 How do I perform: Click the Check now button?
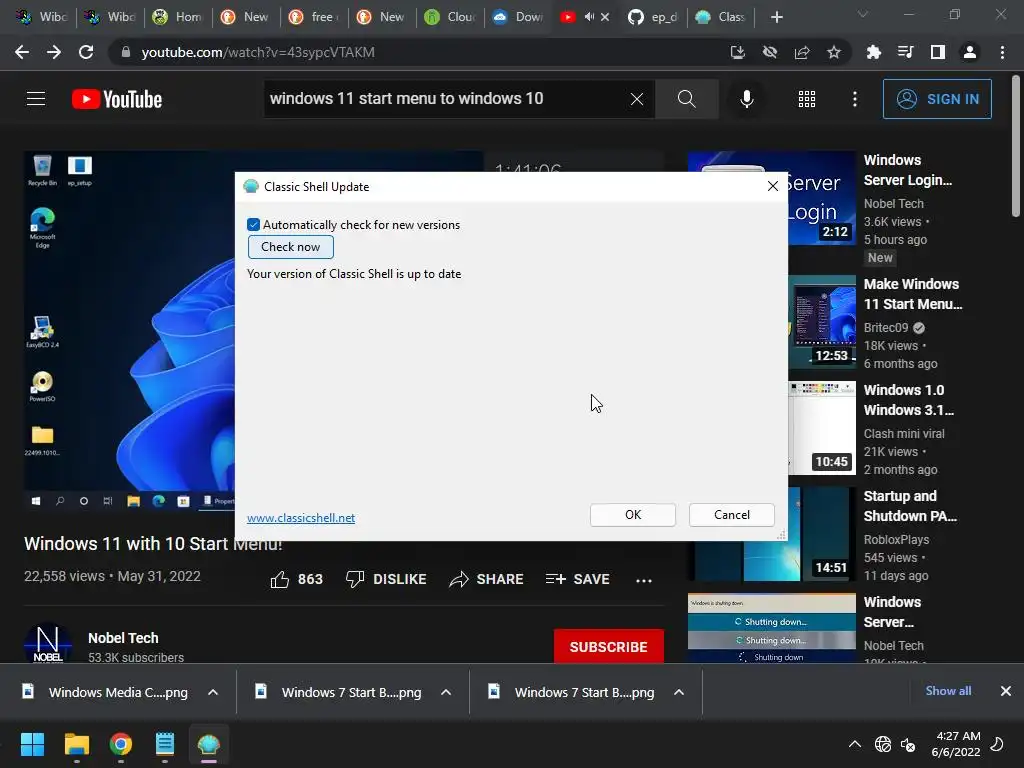click(x=291, y=247)
